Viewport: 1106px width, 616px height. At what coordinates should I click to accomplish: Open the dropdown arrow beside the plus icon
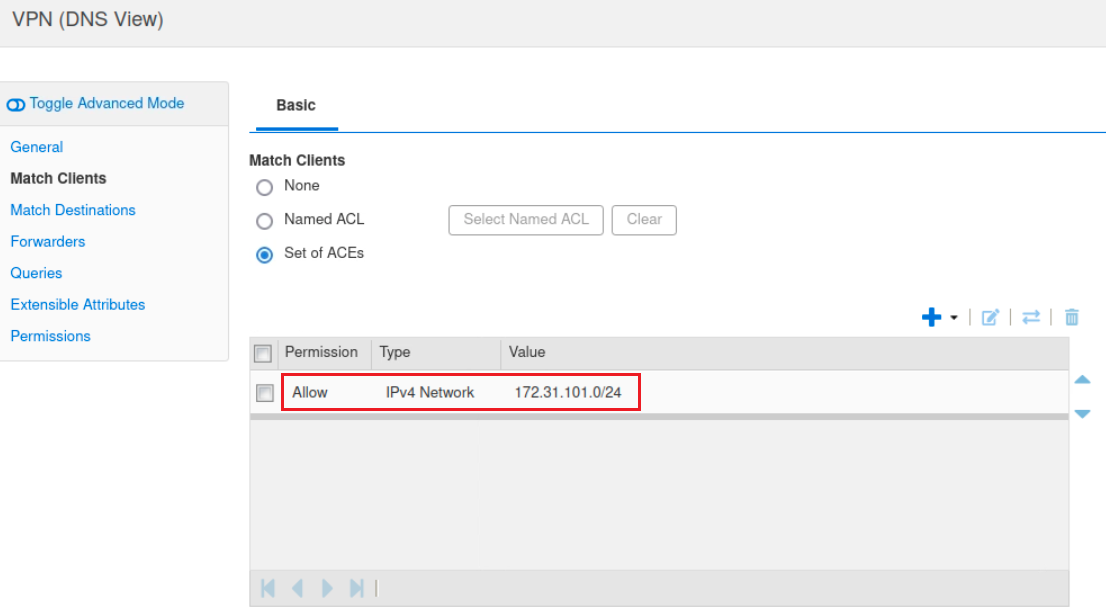(x=954, y=318)
